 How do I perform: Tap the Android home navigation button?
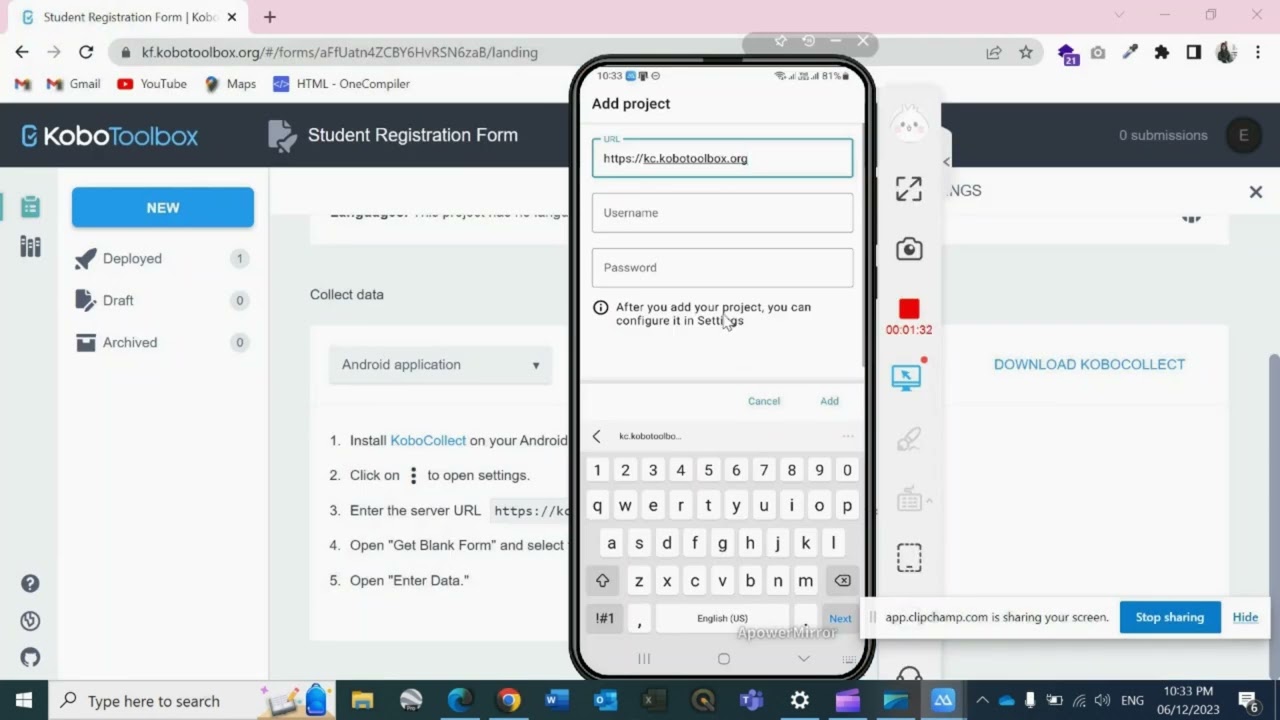point(724,658)
